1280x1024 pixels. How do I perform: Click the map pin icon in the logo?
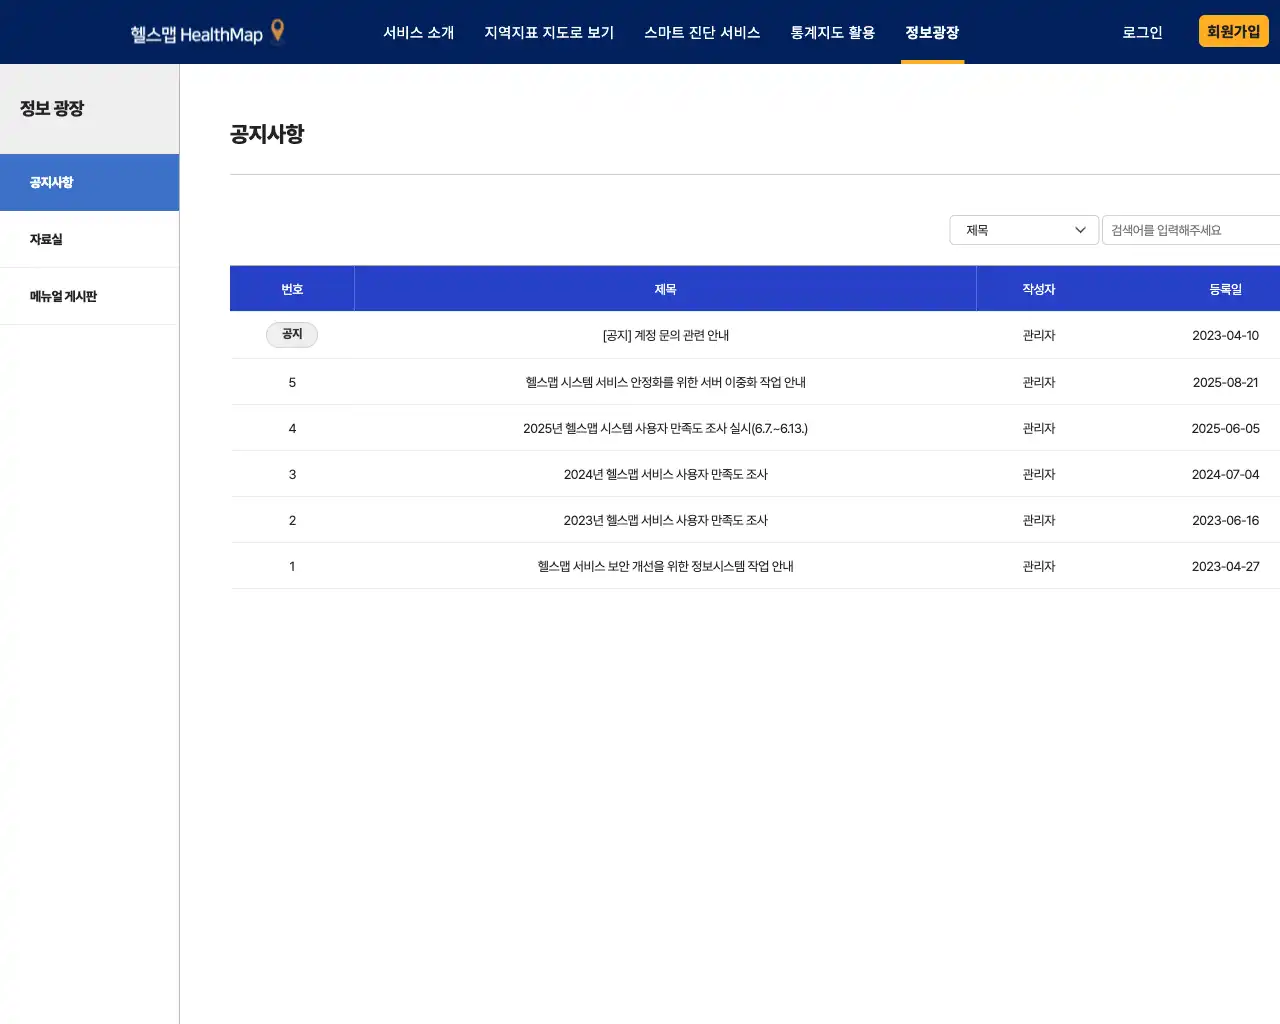[276, 31]
